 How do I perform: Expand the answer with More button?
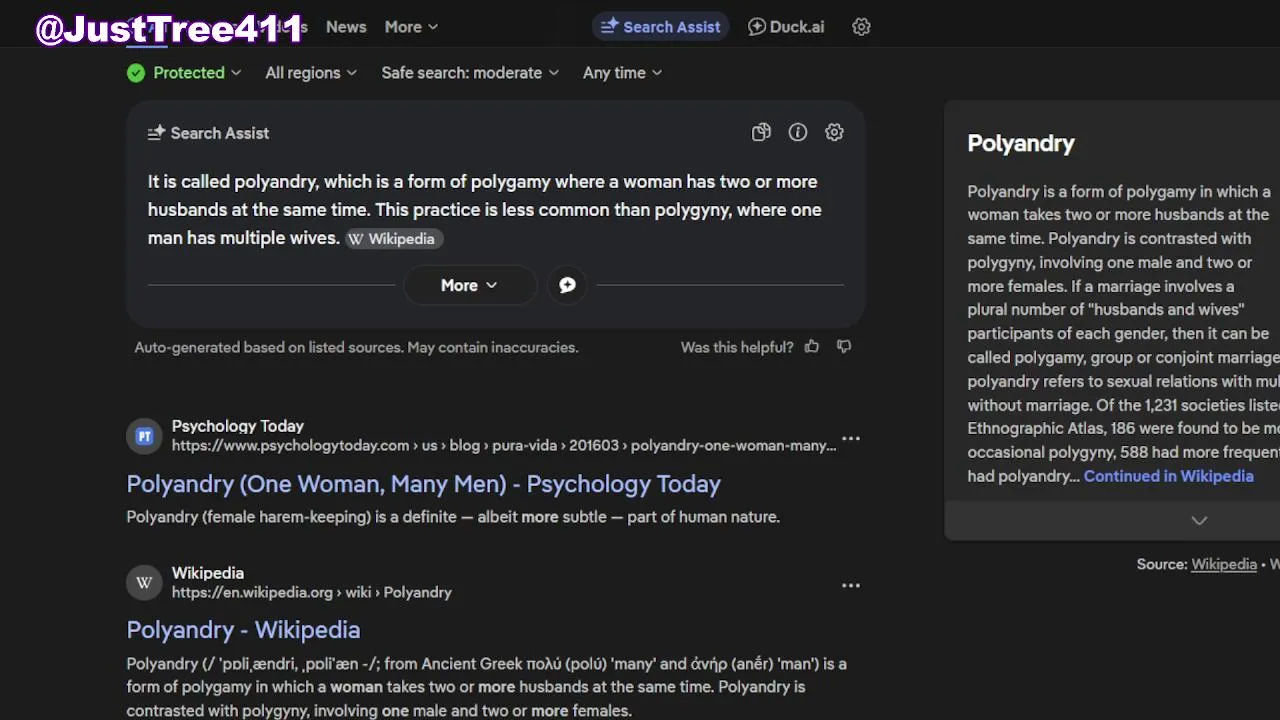(469, 285)
